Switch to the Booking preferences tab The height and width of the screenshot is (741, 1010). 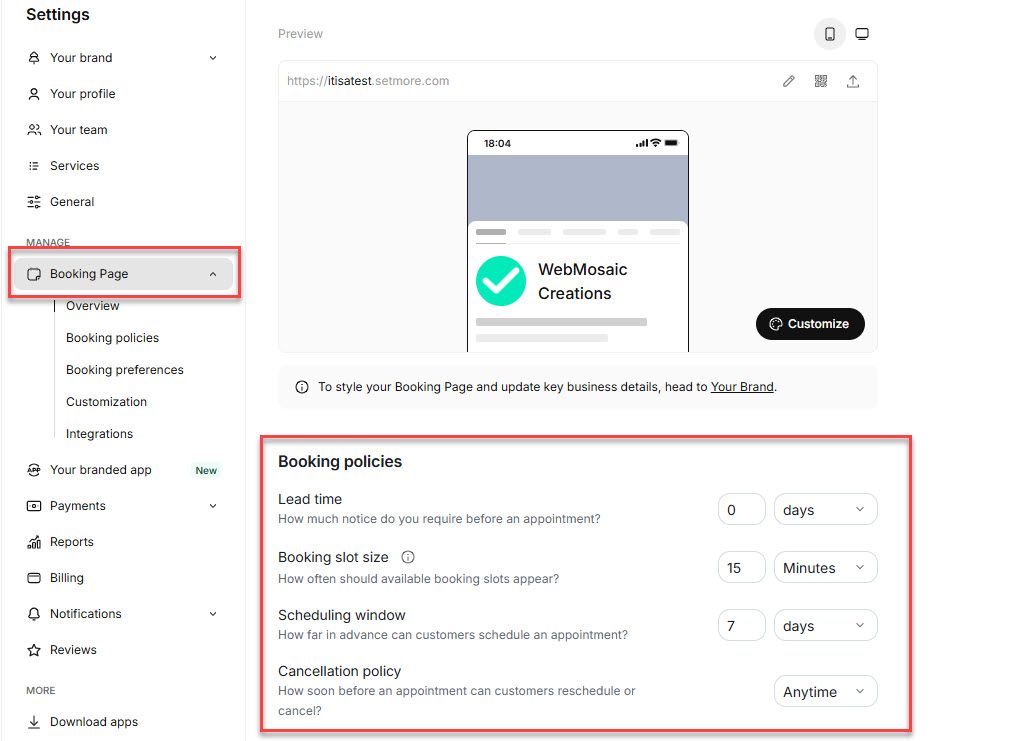click(x=124, y=369)
